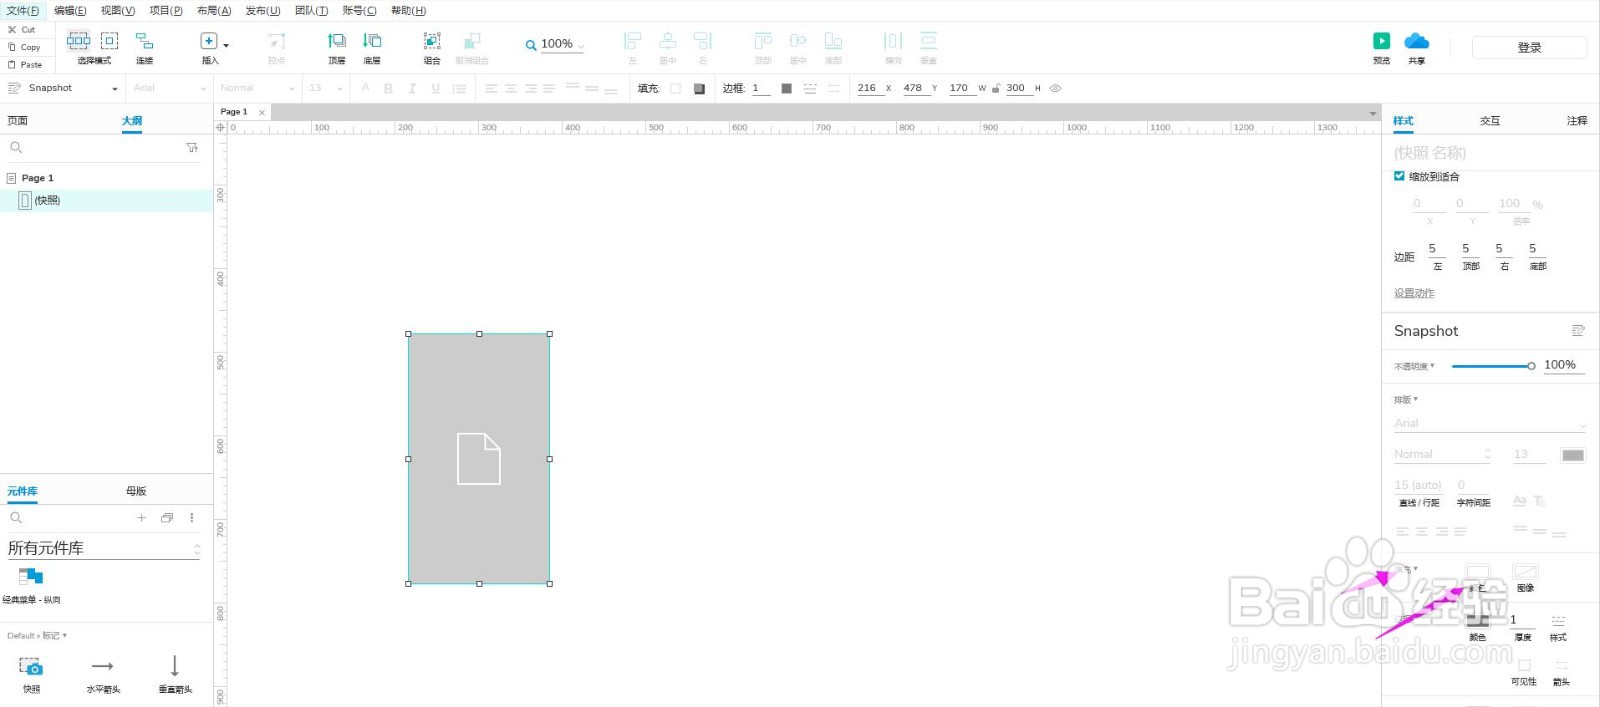Viewport: 1600px width, 707px height.
Task: Click the 设置动作 link
Action: point(1414,293)
